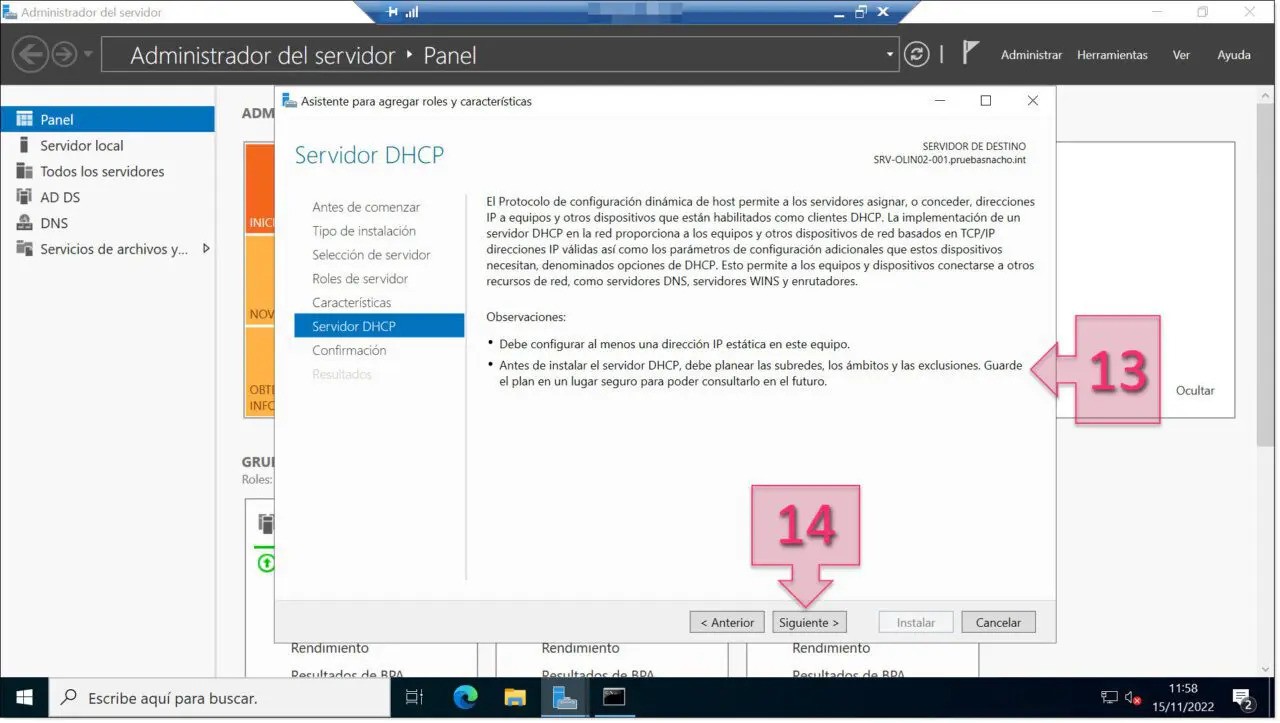
Task: Expand Servicios de archivos sidebar item
Action: (206, 249)
